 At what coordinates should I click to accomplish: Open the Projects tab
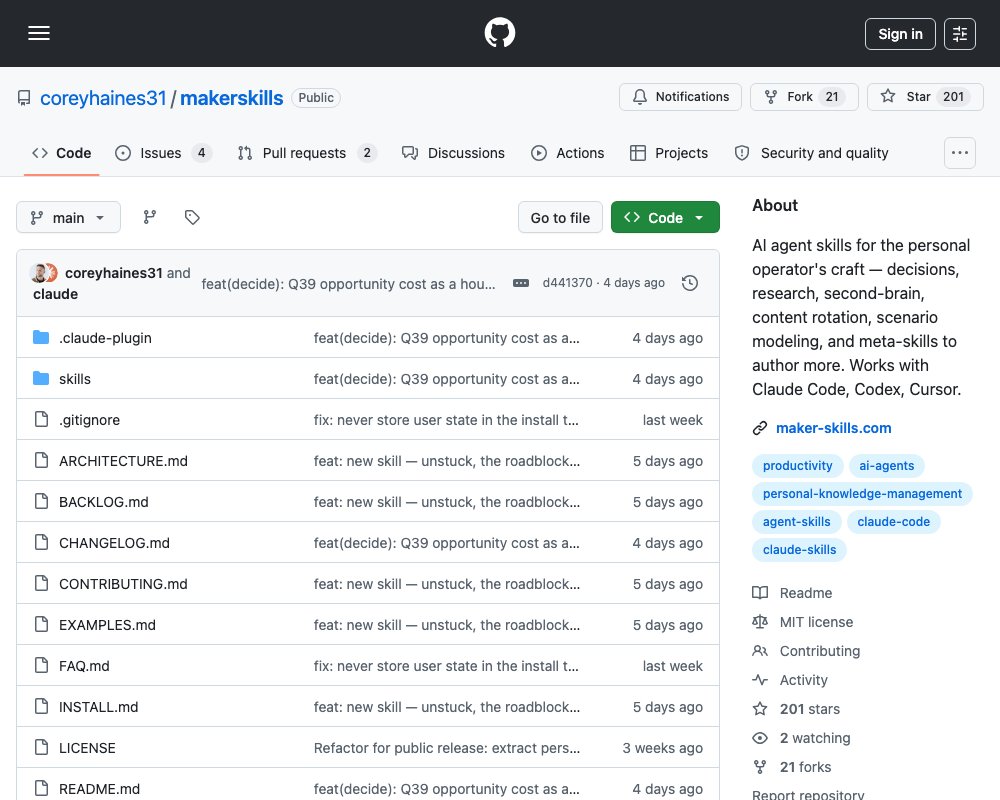[668, 153]
